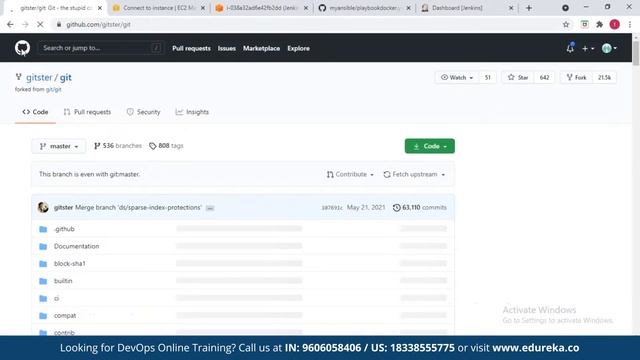640x360 pixels.
Task: Fork the repository
Action: (x=576, y=78)
